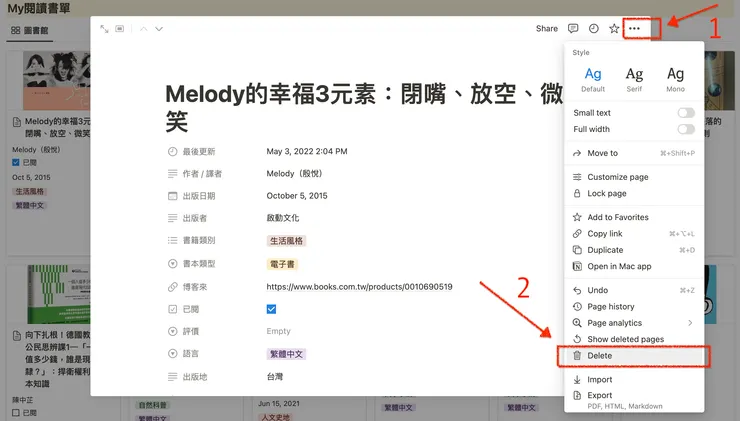The width and height of the screenshot is (740, 421).
Task: Click Delete in the page menu
Action: tap(634, 356)
